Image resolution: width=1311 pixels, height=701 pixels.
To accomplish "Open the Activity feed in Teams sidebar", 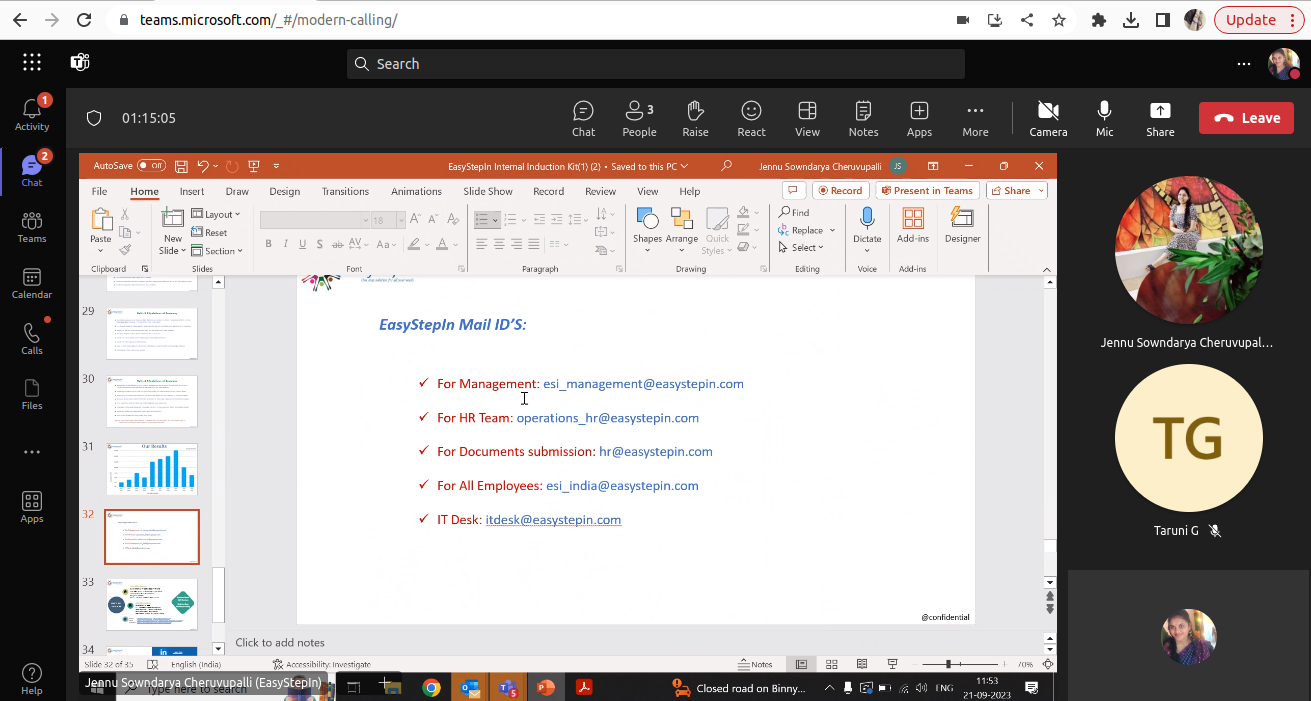I will point(32,114).
